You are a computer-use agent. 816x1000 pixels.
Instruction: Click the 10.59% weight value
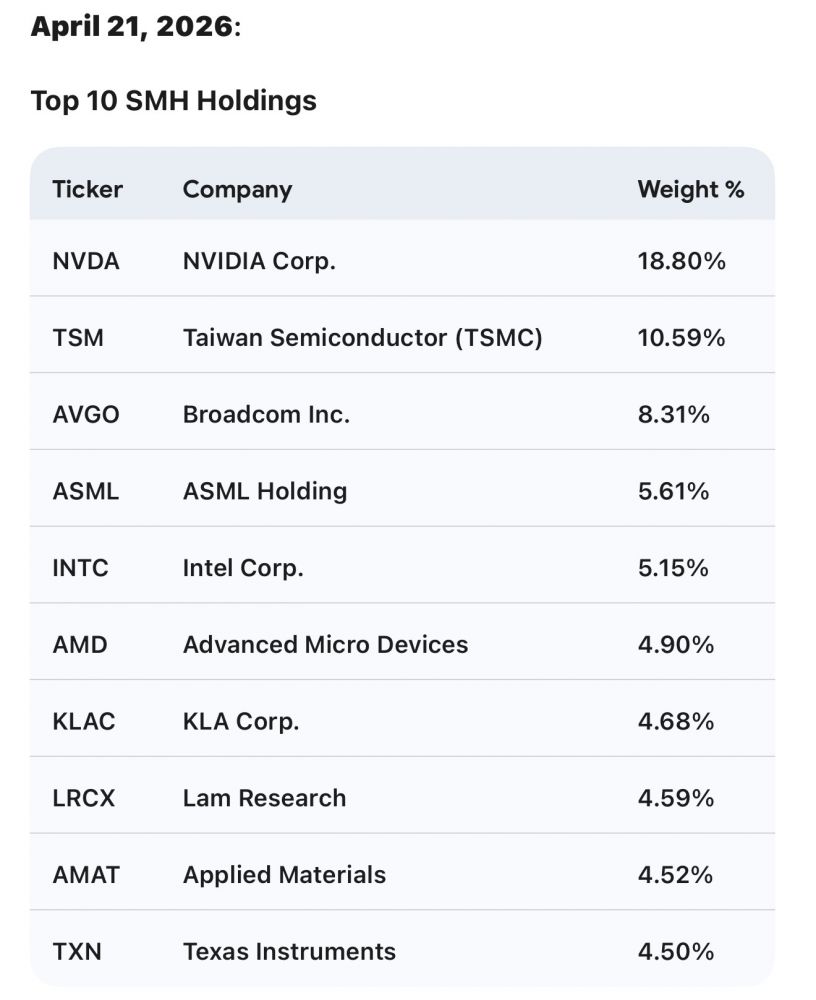pyautogui.click(x=681, y=338)
